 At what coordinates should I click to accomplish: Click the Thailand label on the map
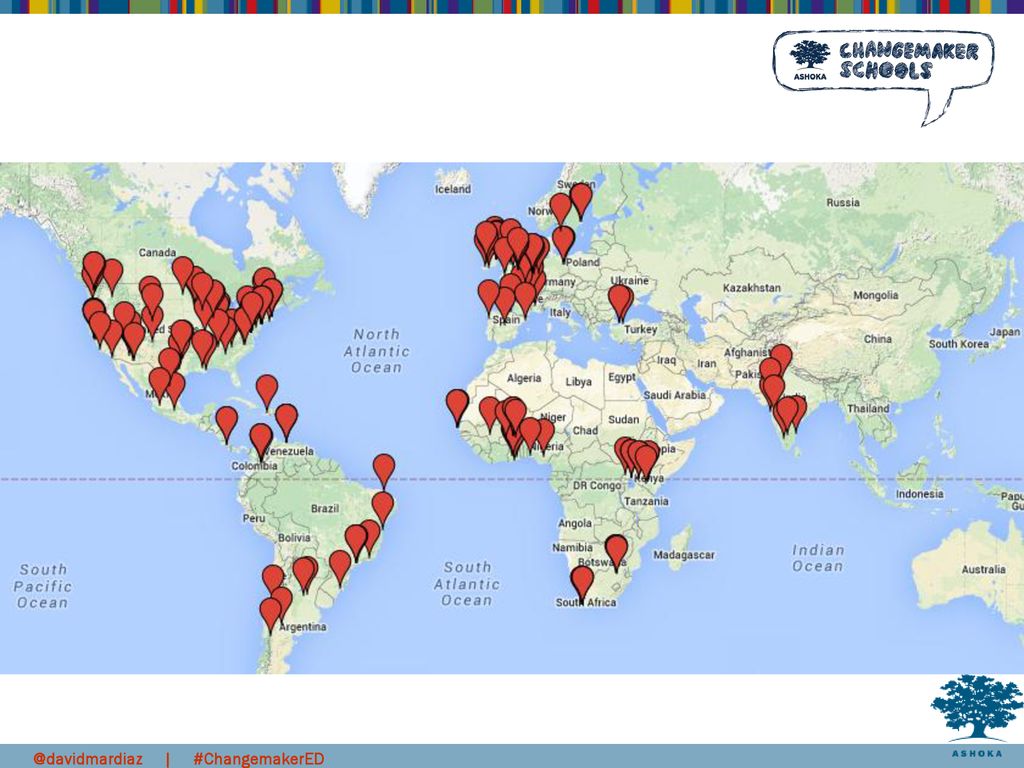click(868, 408)
